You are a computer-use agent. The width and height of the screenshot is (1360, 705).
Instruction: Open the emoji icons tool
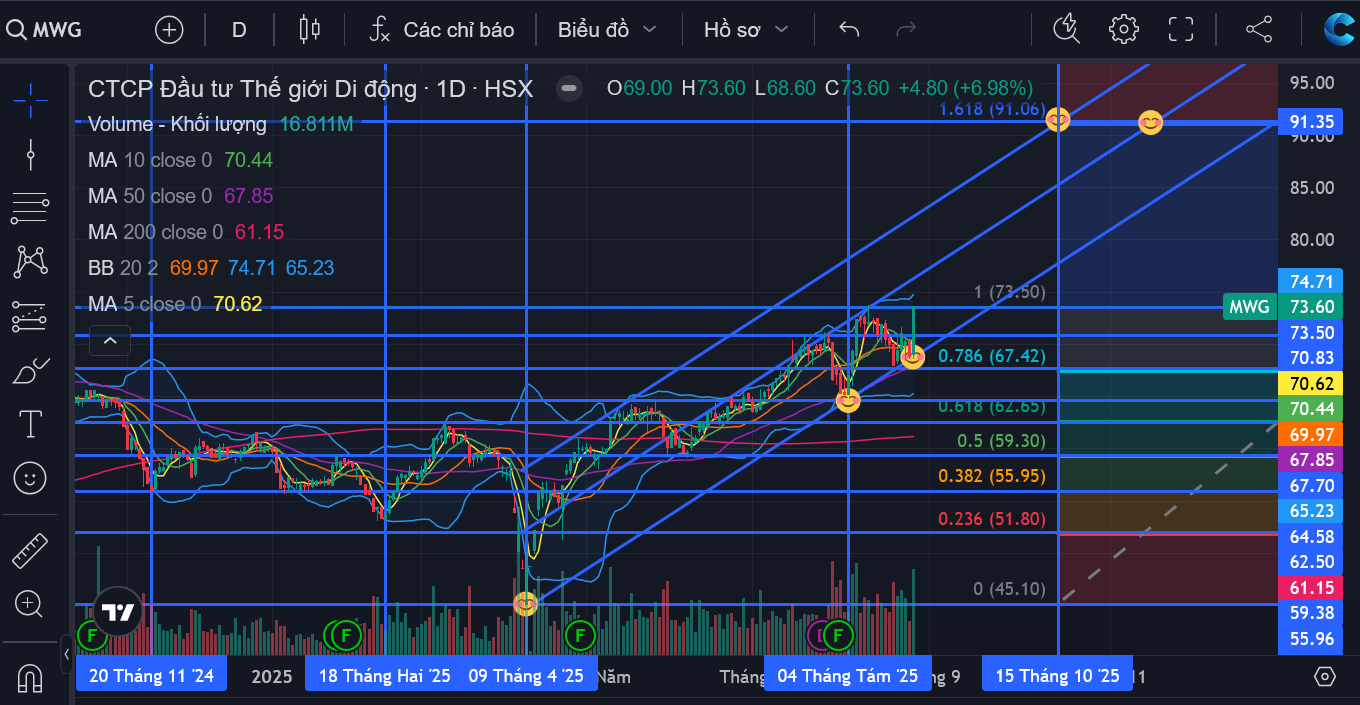pos(30,478)
